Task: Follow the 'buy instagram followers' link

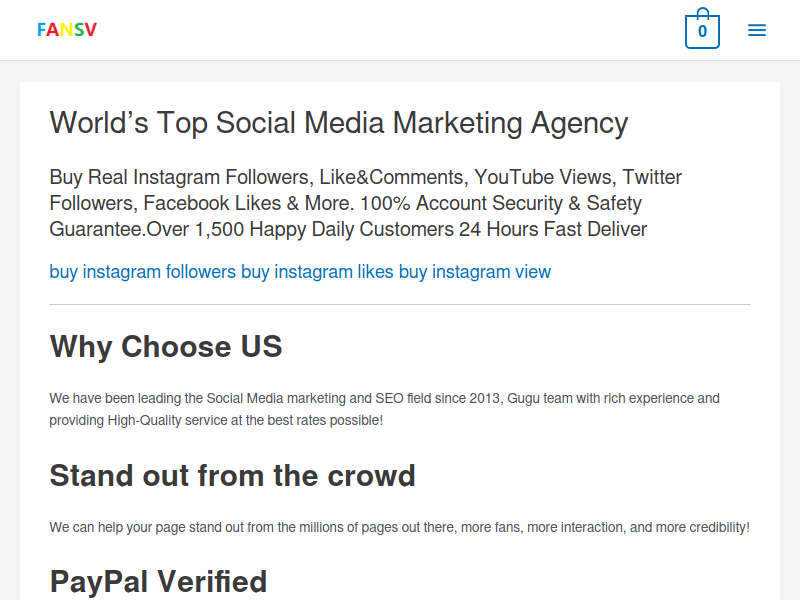Action: tap(142, 271)
